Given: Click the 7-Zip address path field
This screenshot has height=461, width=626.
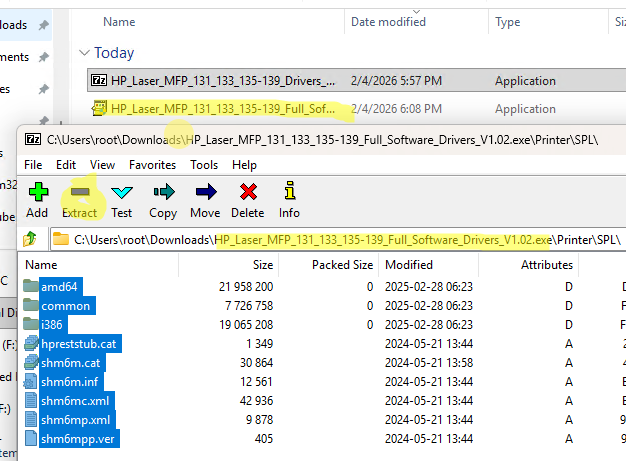Looking at the screenshot, I should point(340,240).
